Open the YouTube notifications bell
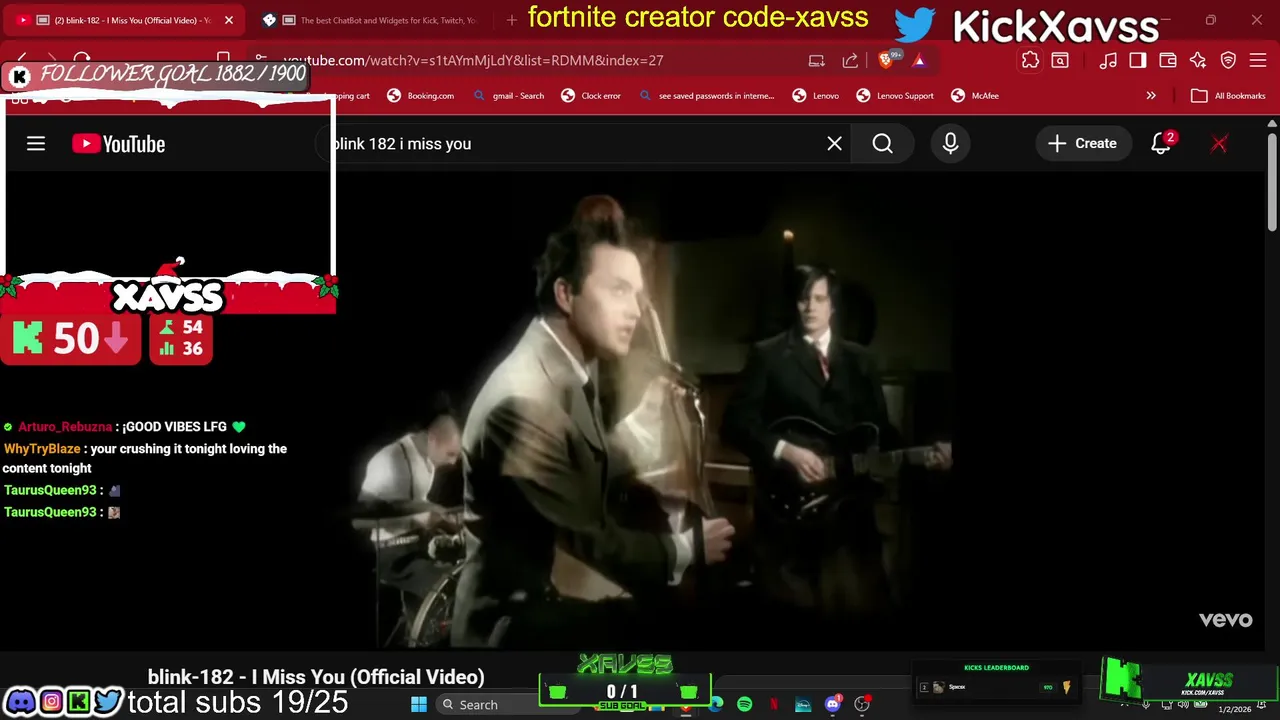Viewport: 1280px width, 720px height. tap(1161, 144)
